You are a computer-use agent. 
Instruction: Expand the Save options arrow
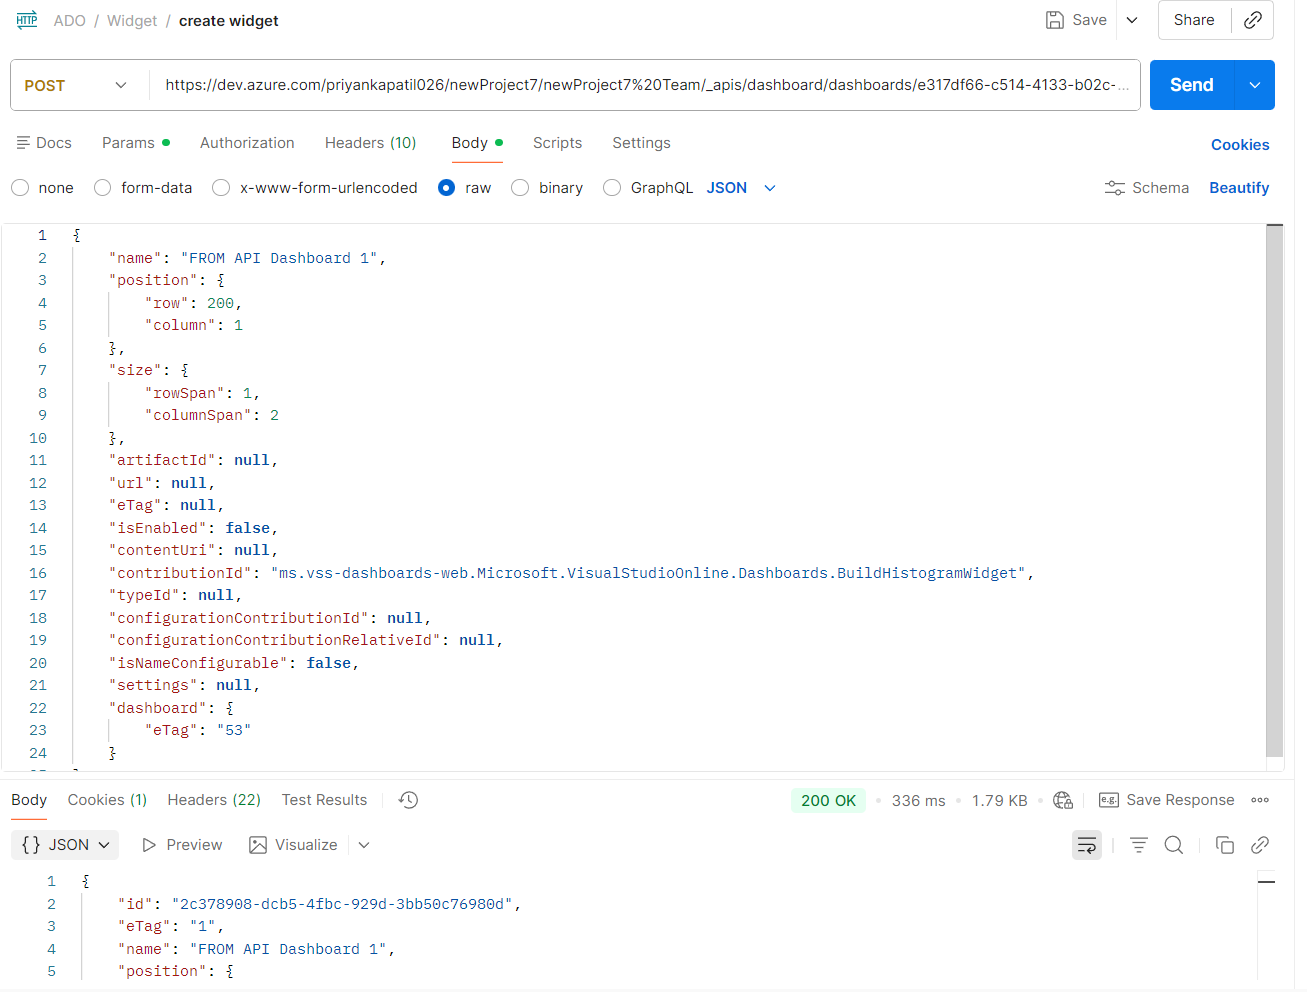1132,20
